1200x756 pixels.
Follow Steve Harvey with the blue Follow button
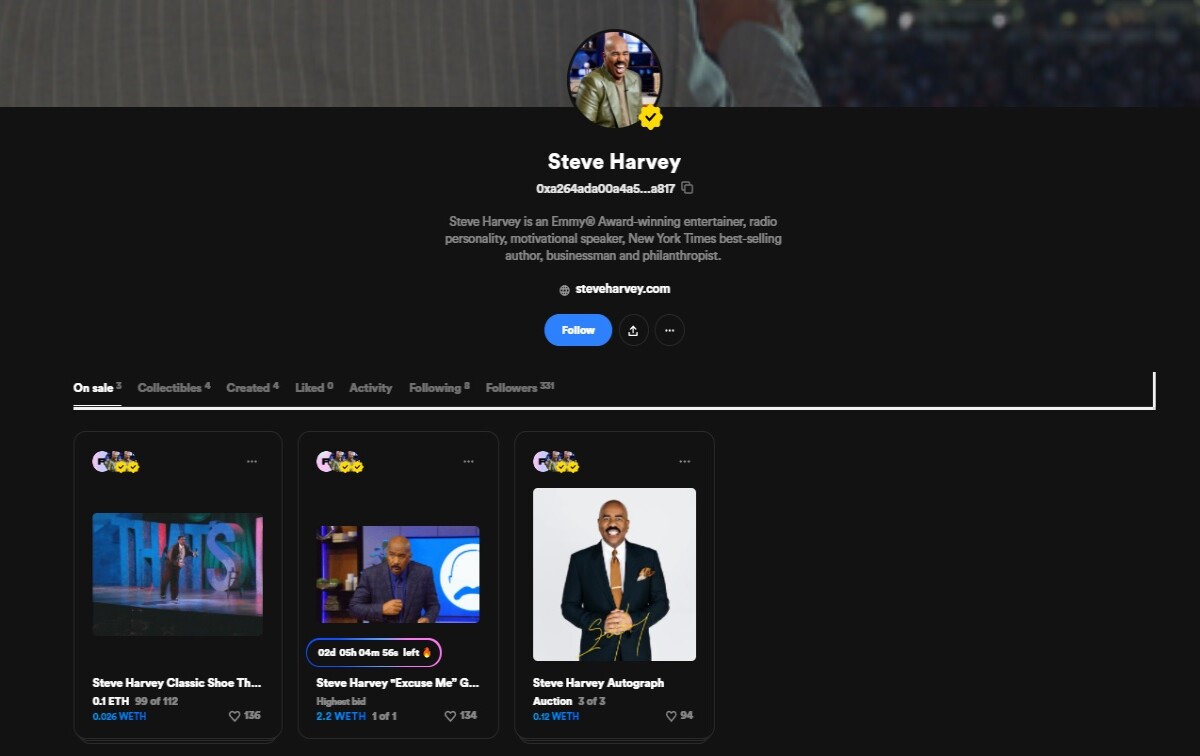[x=578, y=330]
